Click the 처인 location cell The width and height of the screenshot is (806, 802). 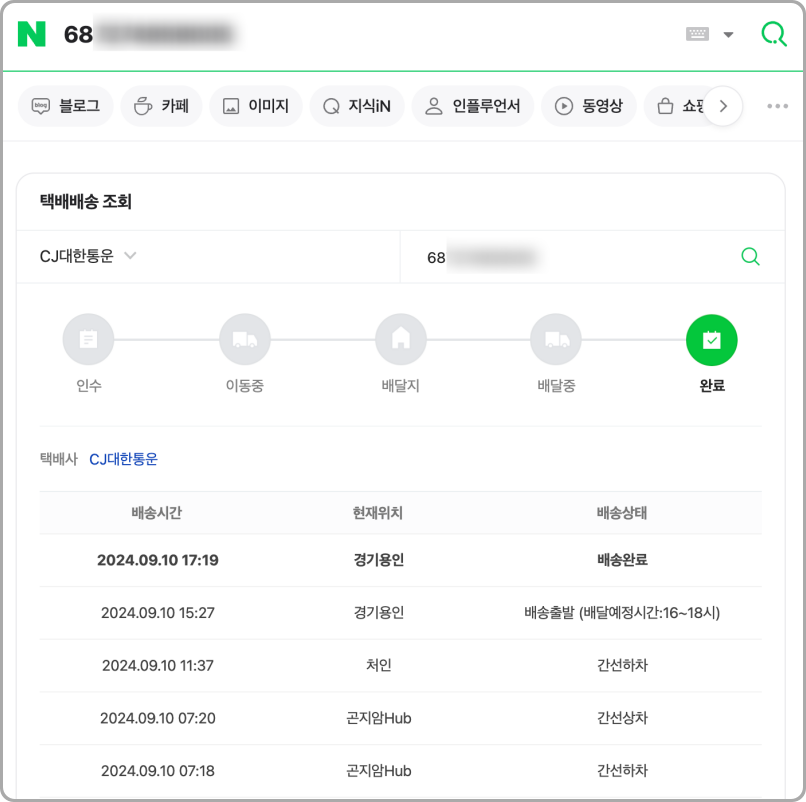tap(378, 665)
